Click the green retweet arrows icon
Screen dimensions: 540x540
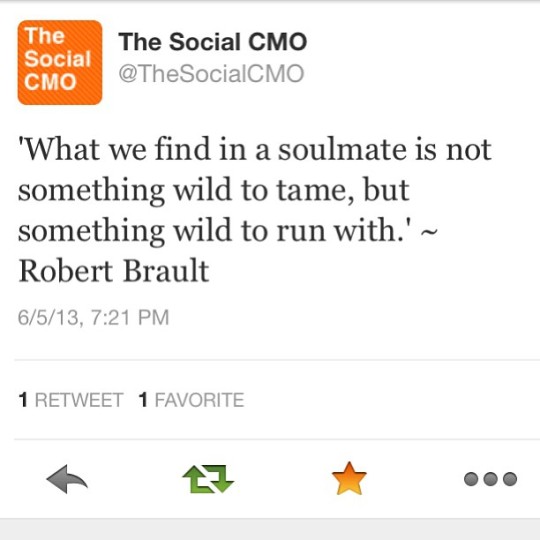[208, 479]
